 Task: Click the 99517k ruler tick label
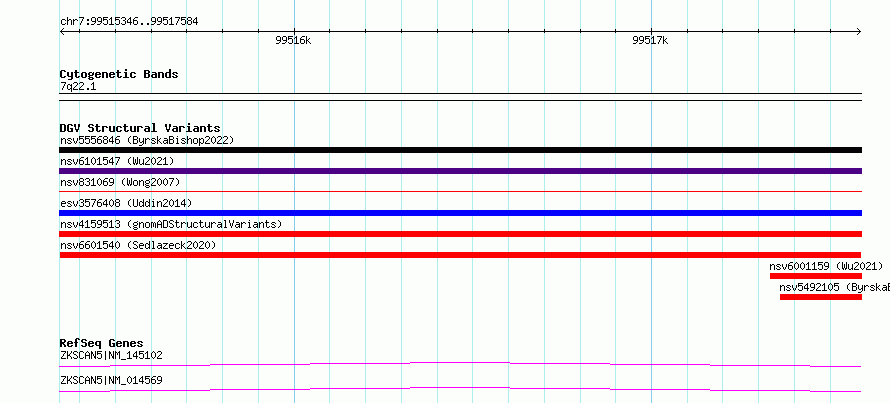(650, 40)
